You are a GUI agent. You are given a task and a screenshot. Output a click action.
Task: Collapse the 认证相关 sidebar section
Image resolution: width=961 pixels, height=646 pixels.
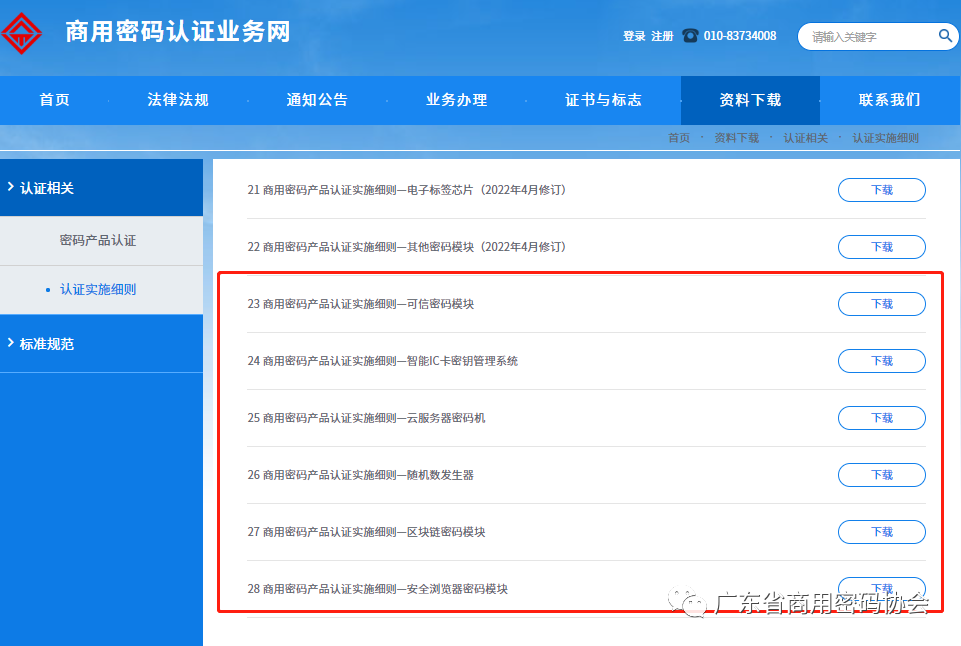[x=47, y=188]
